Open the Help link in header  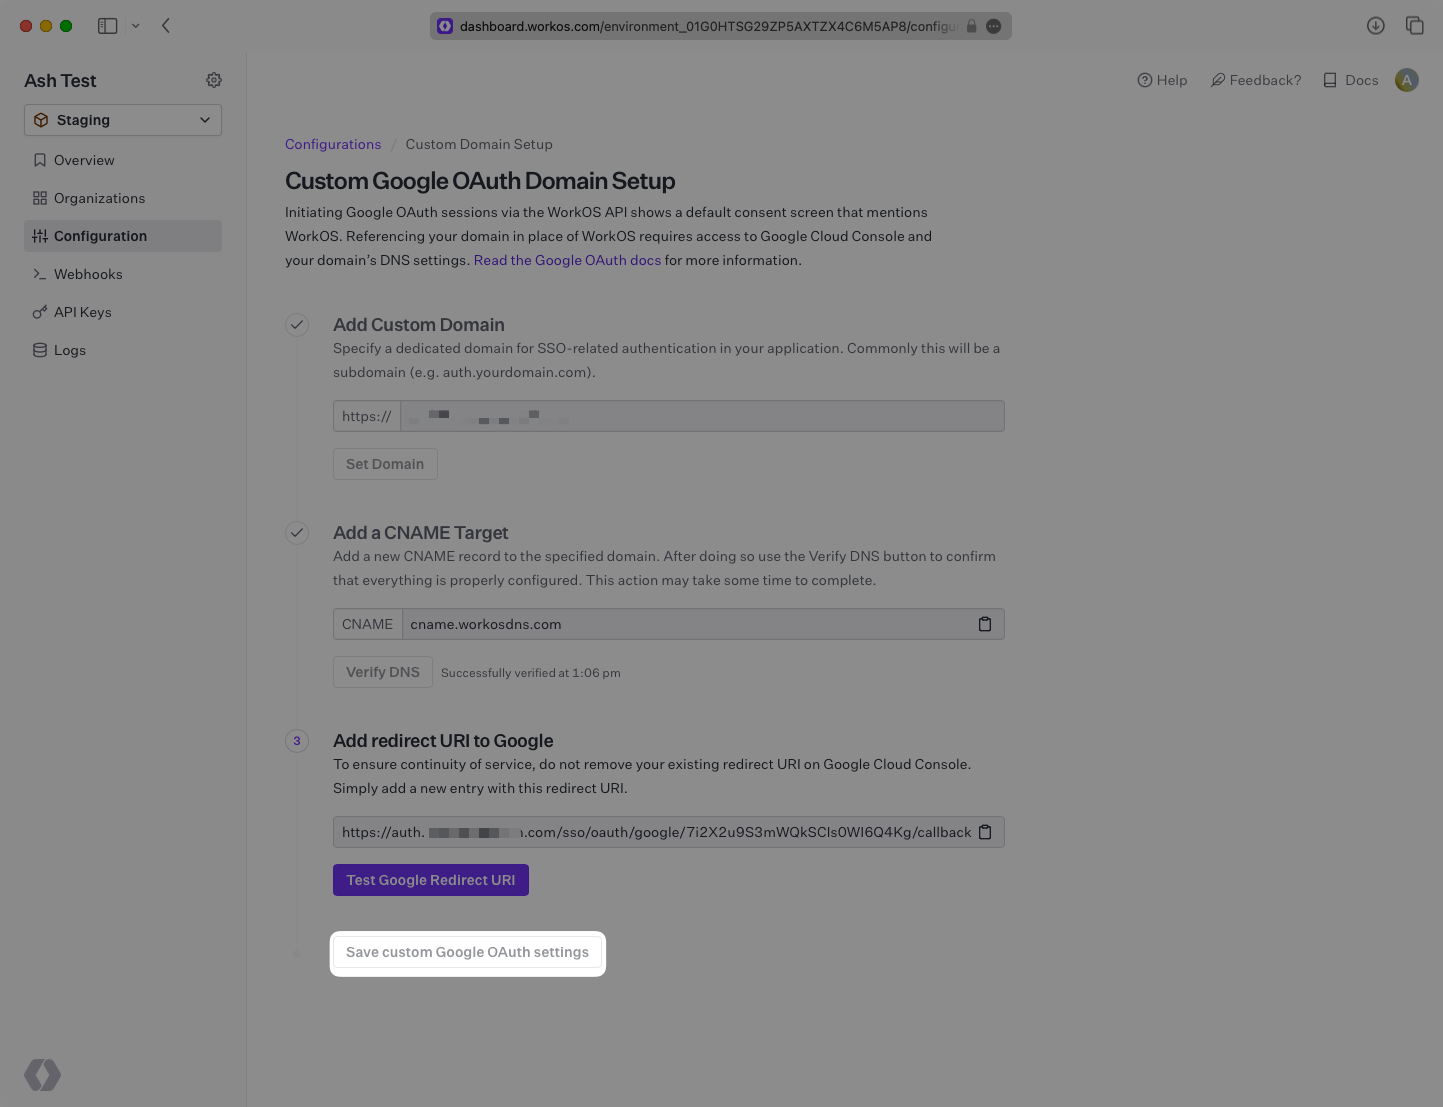click(x=1162, y=80)
